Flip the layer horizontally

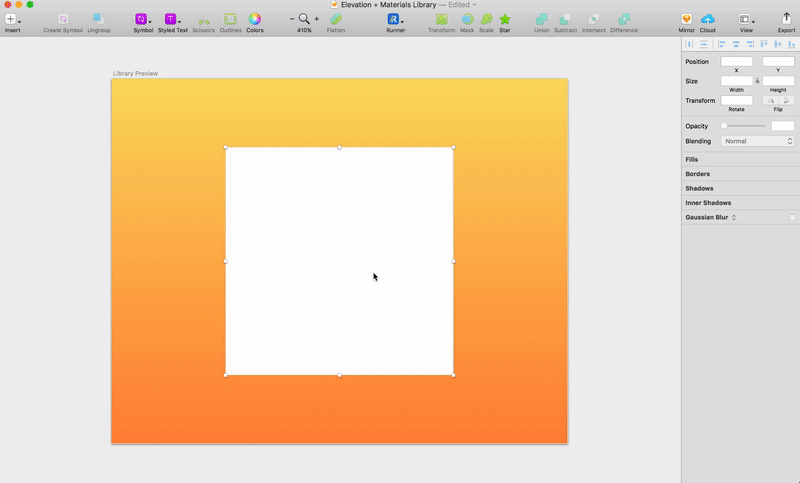pos(770,100)
